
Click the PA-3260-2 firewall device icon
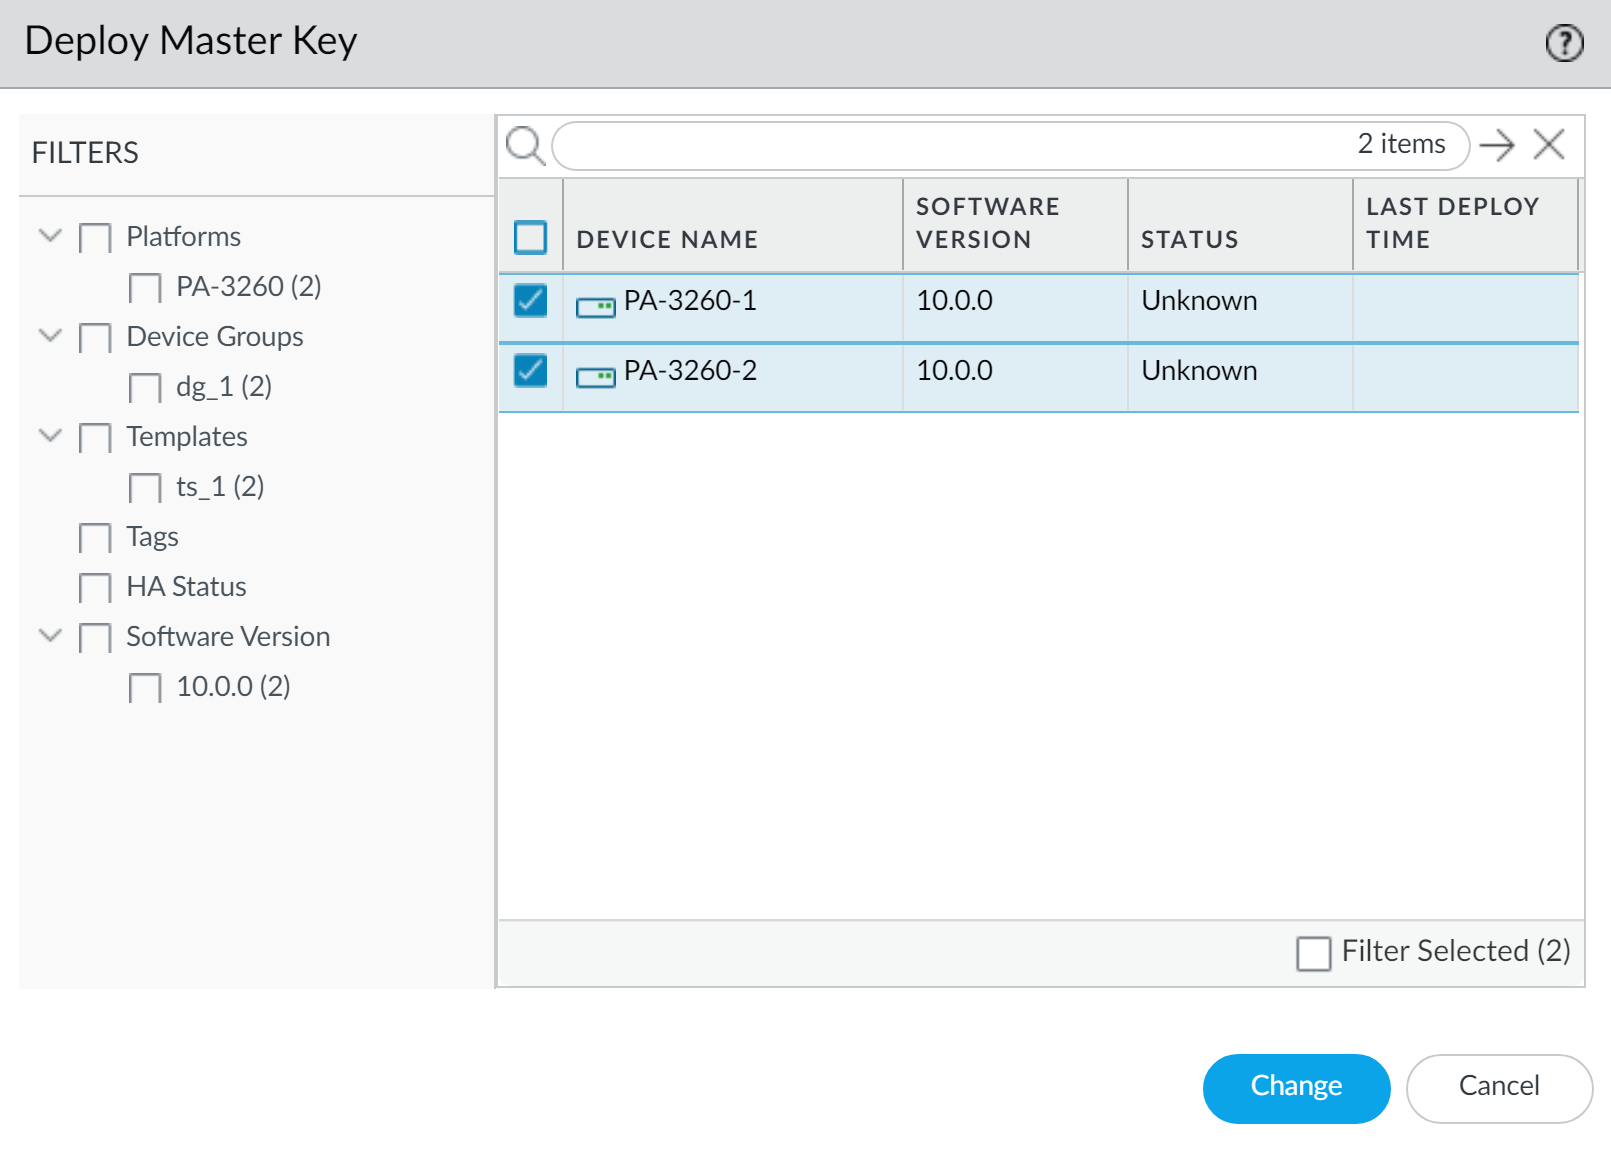pos(595,377)
